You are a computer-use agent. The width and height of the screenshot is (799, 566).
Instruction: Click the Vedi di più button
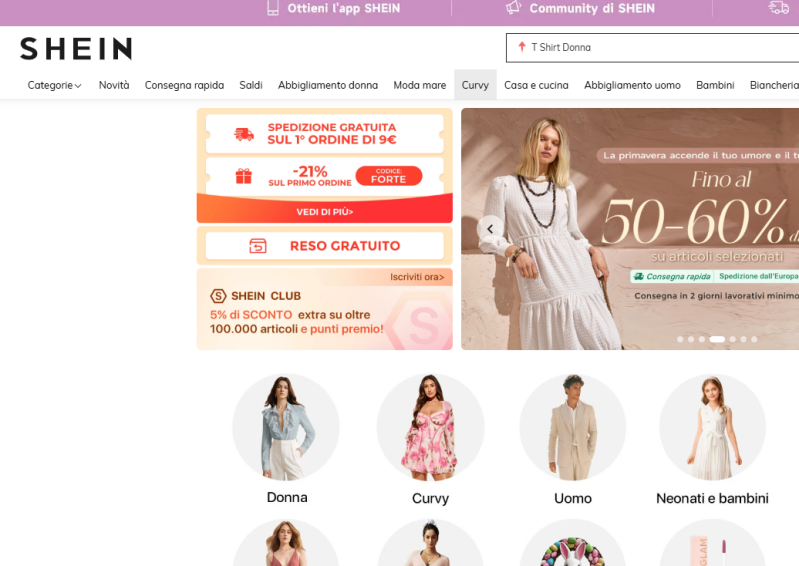(x=325, y=211)
